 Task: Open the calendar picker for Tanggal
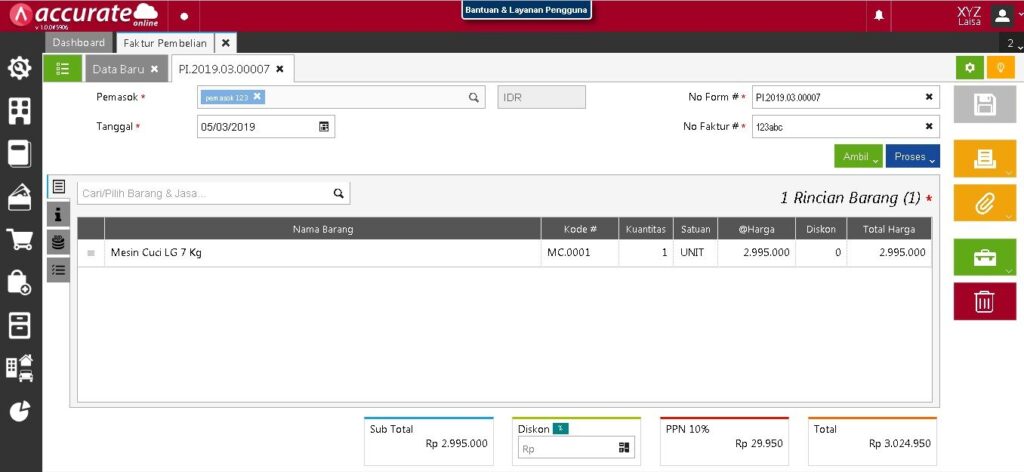[324, 127]
